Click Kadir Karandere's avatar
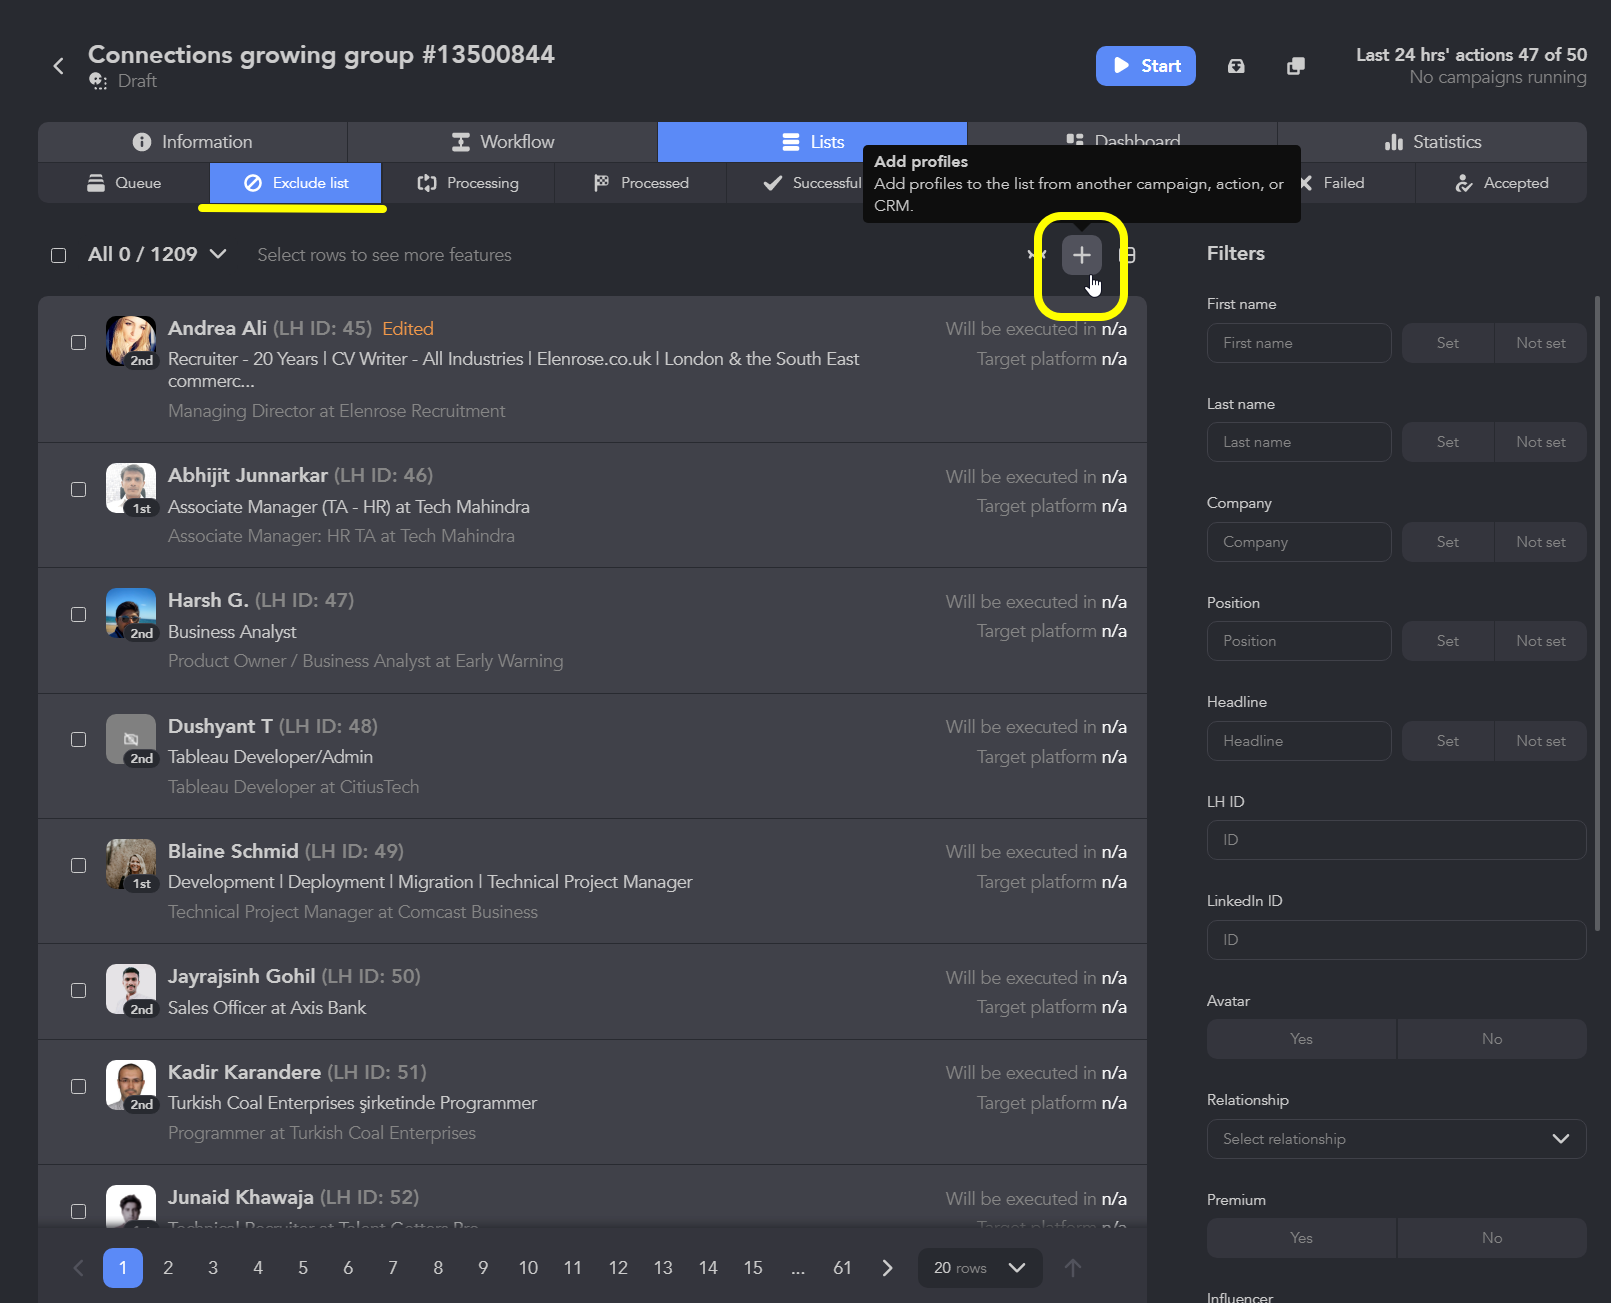 pyautogui.click(x=131, y=1085)
